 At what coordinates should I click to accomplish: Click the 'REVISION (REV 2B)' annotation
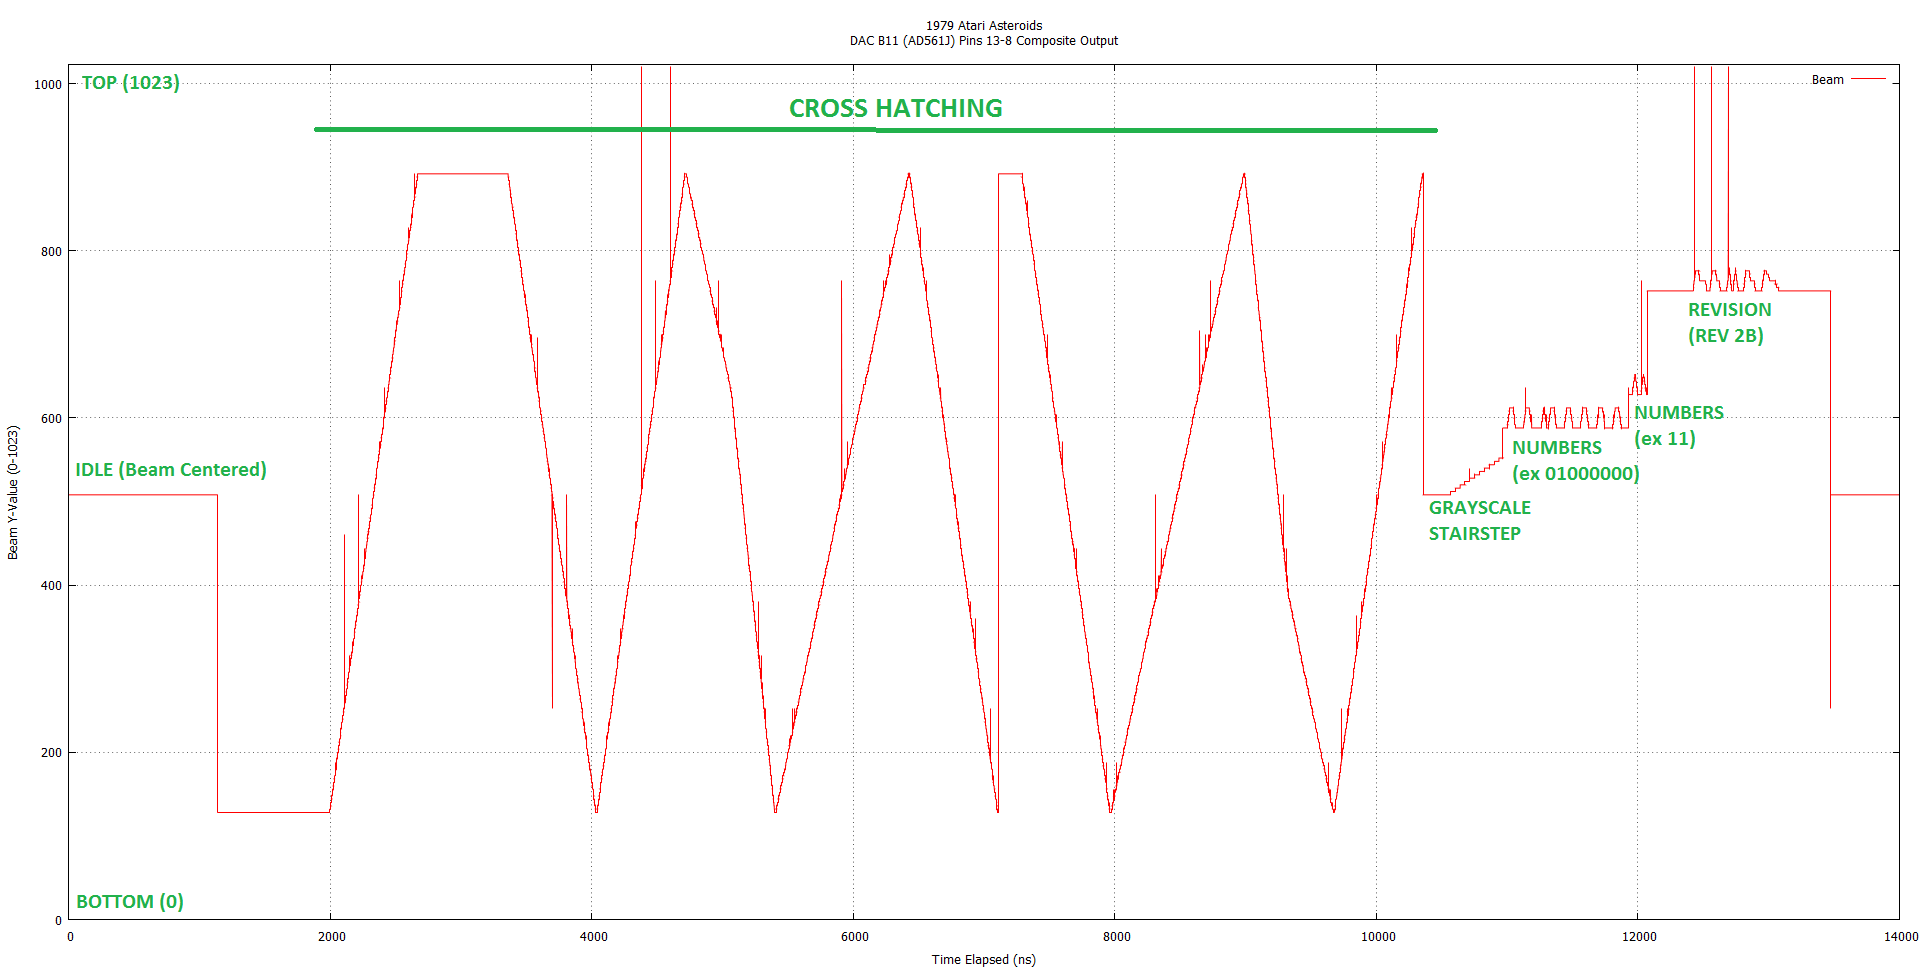(x=1729, y=323)
